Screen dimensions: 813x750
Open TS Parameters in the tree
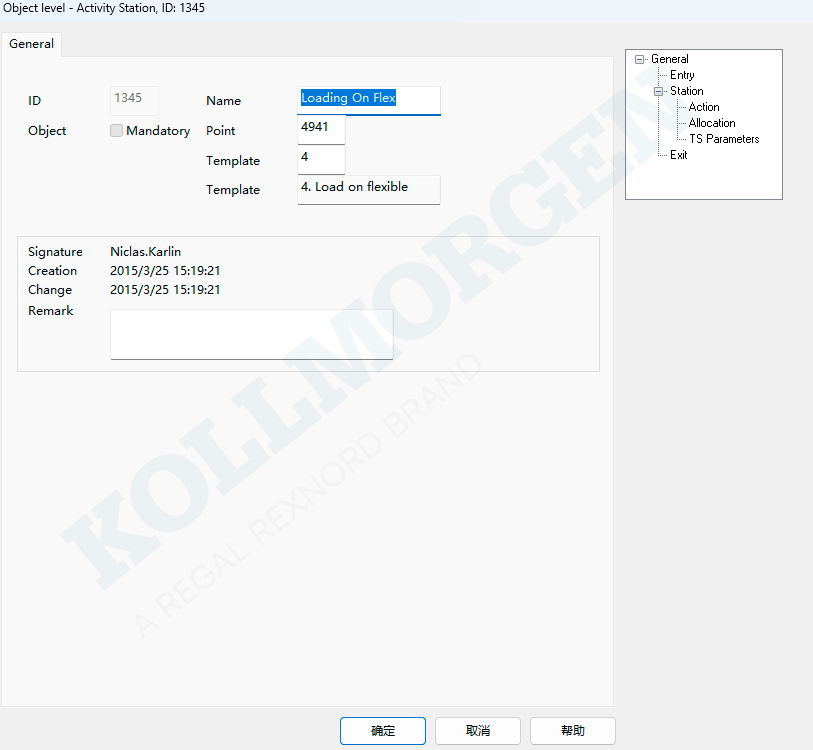point(724,139)
